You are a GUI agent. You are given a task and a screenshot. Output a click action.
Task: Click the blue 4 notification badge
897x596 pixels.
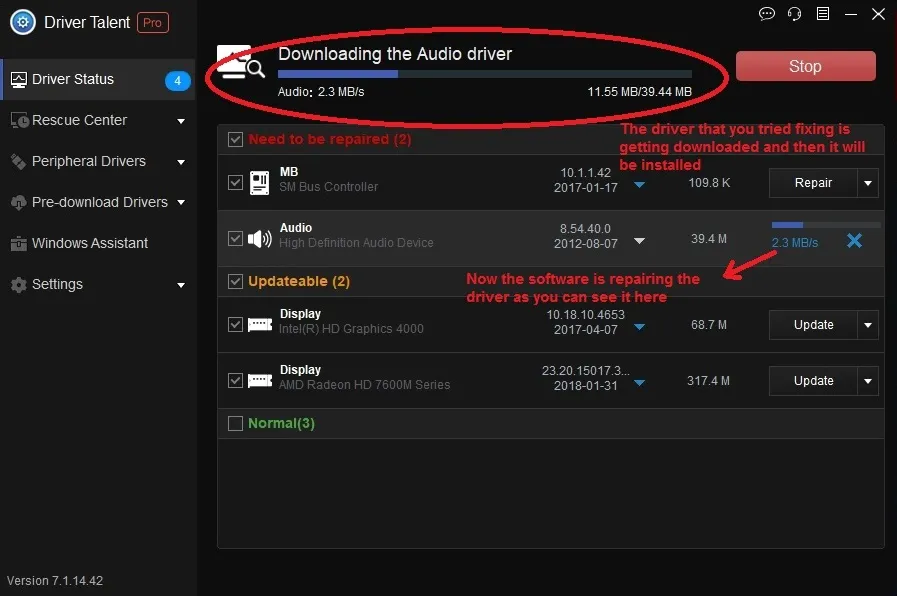(177, 81)
